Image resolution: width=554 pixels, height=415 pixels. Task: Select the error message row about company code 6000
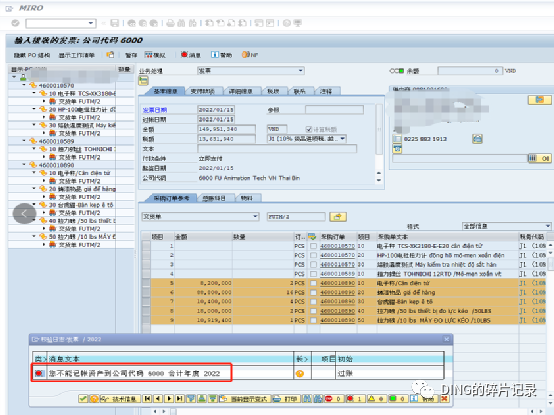(x=237, y=373)
